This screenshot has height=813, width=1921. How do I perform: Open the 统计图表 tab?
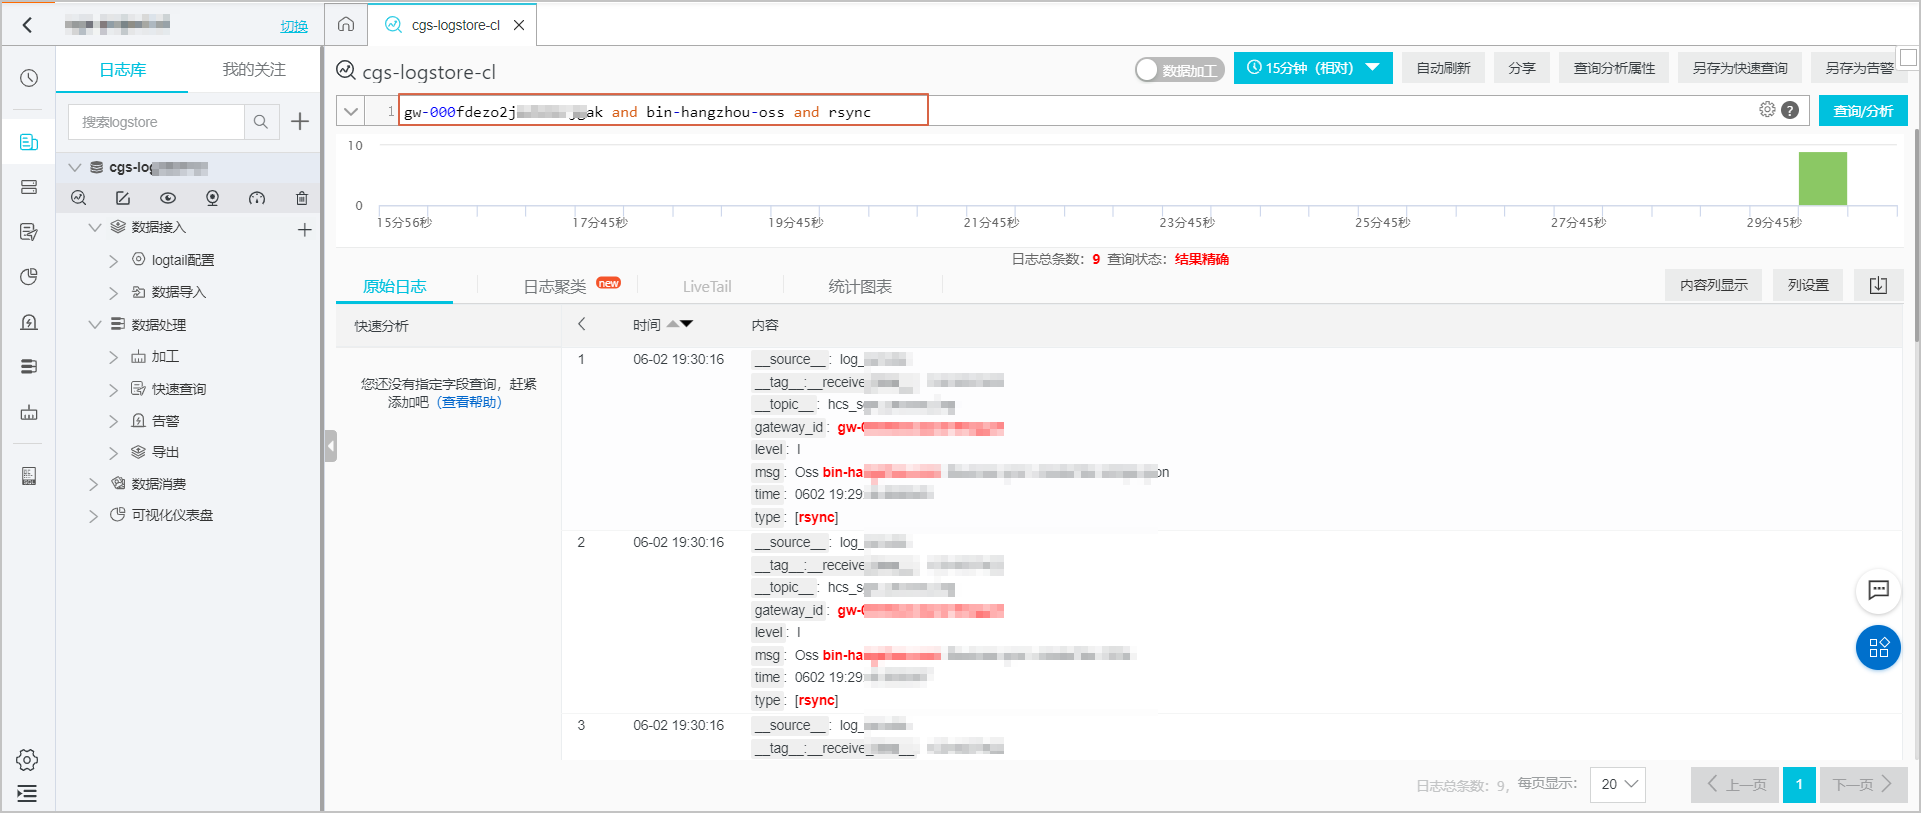[x=860, y=286]
